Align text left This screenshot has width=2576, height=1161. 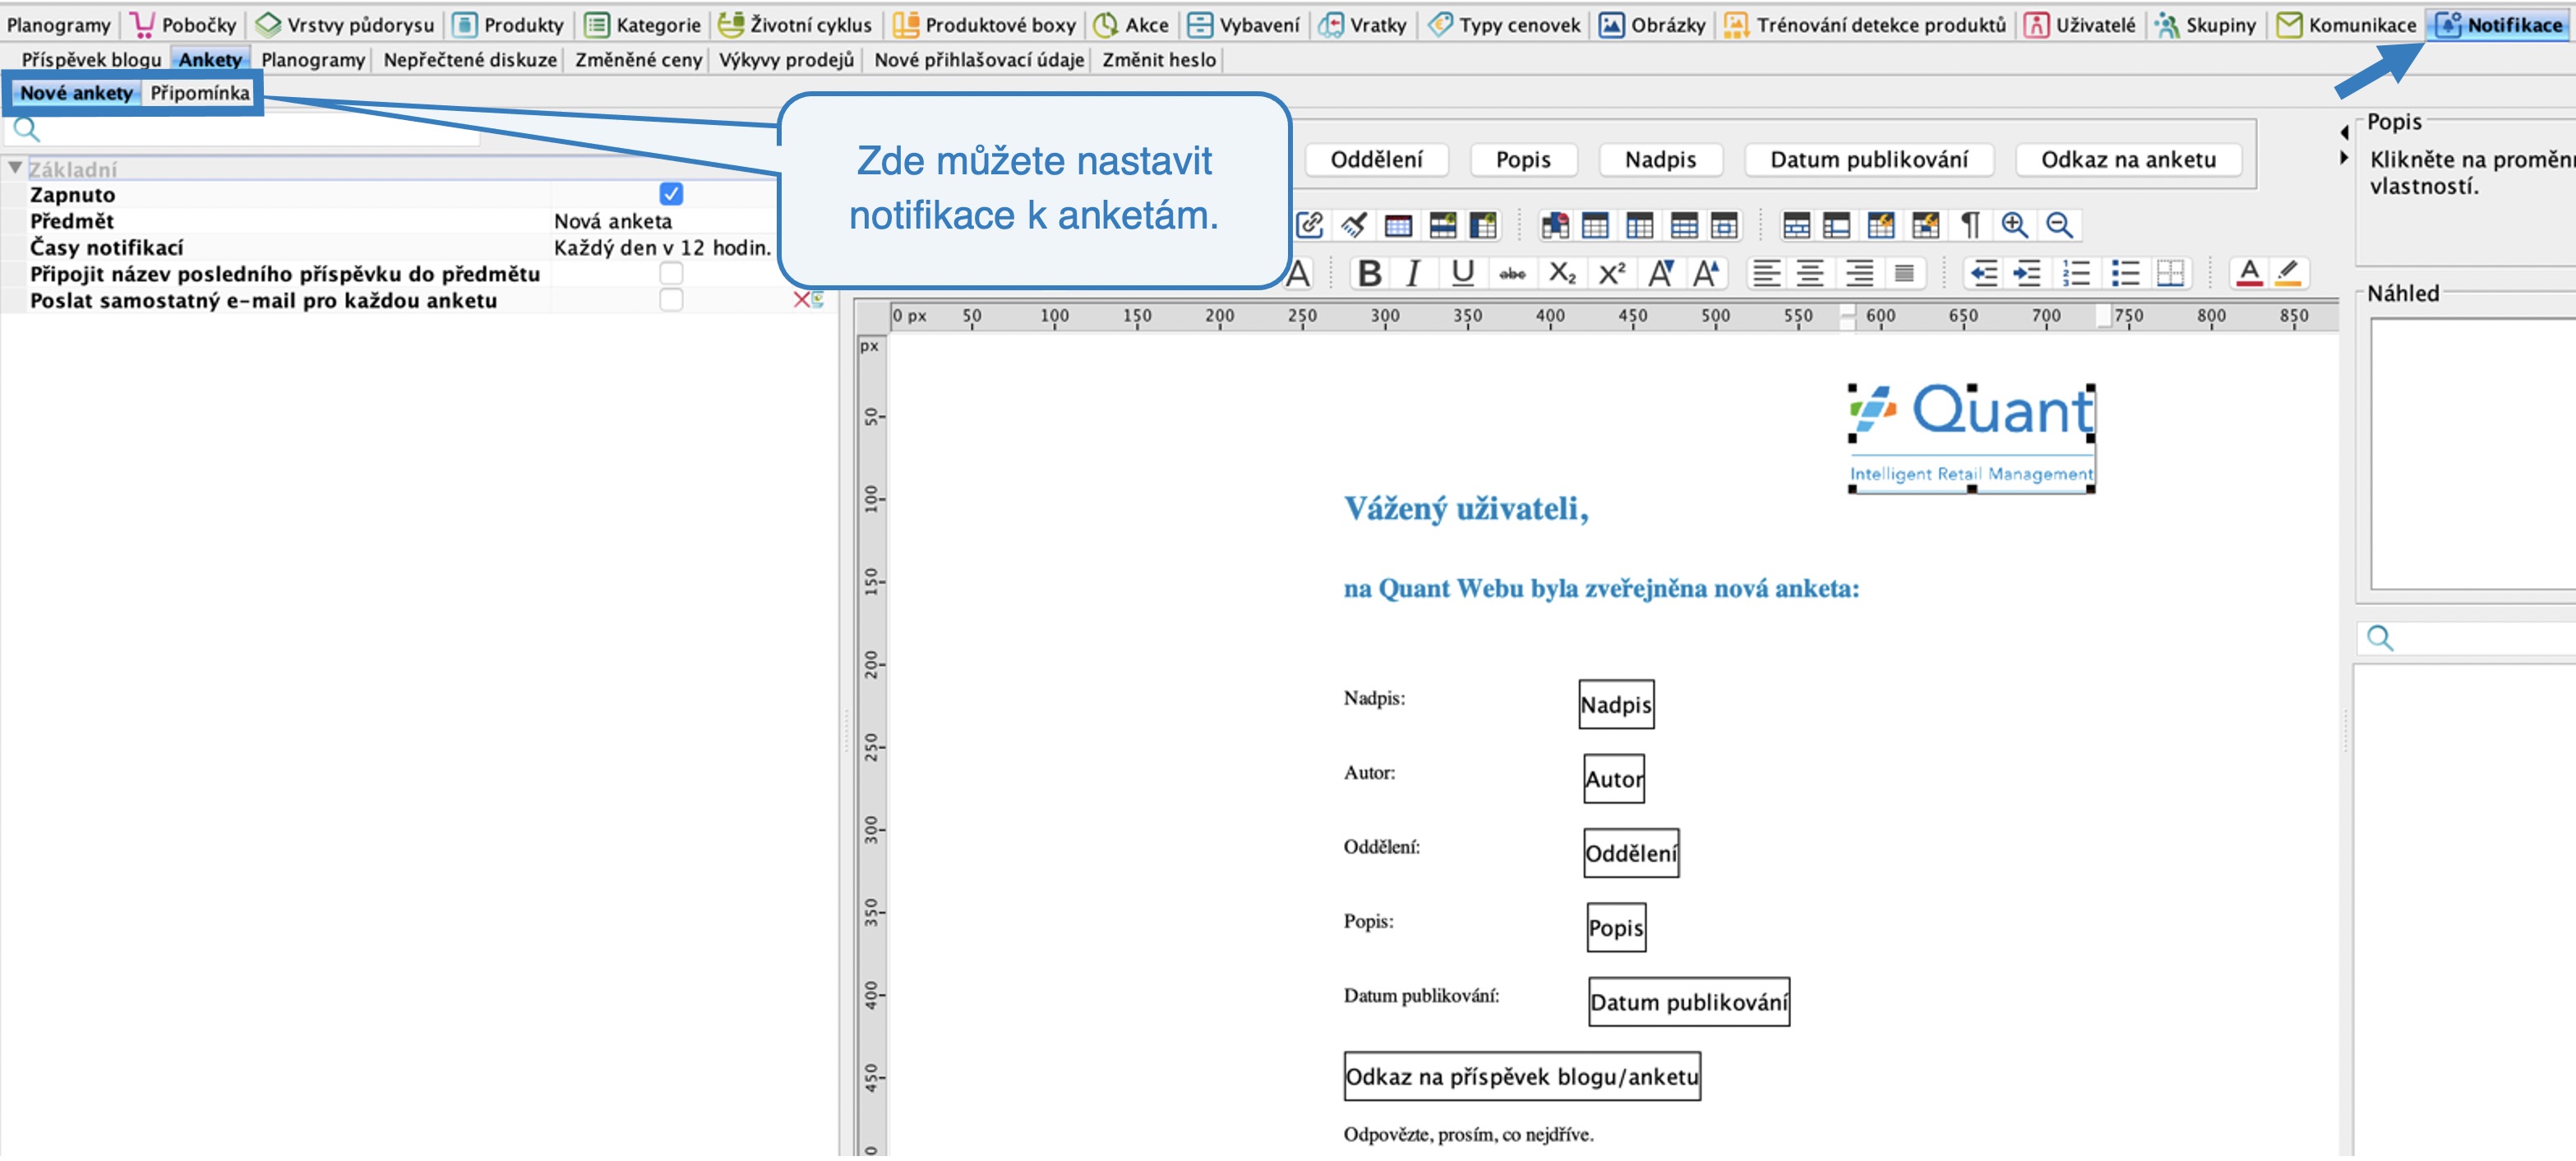tap(1766, 273)
